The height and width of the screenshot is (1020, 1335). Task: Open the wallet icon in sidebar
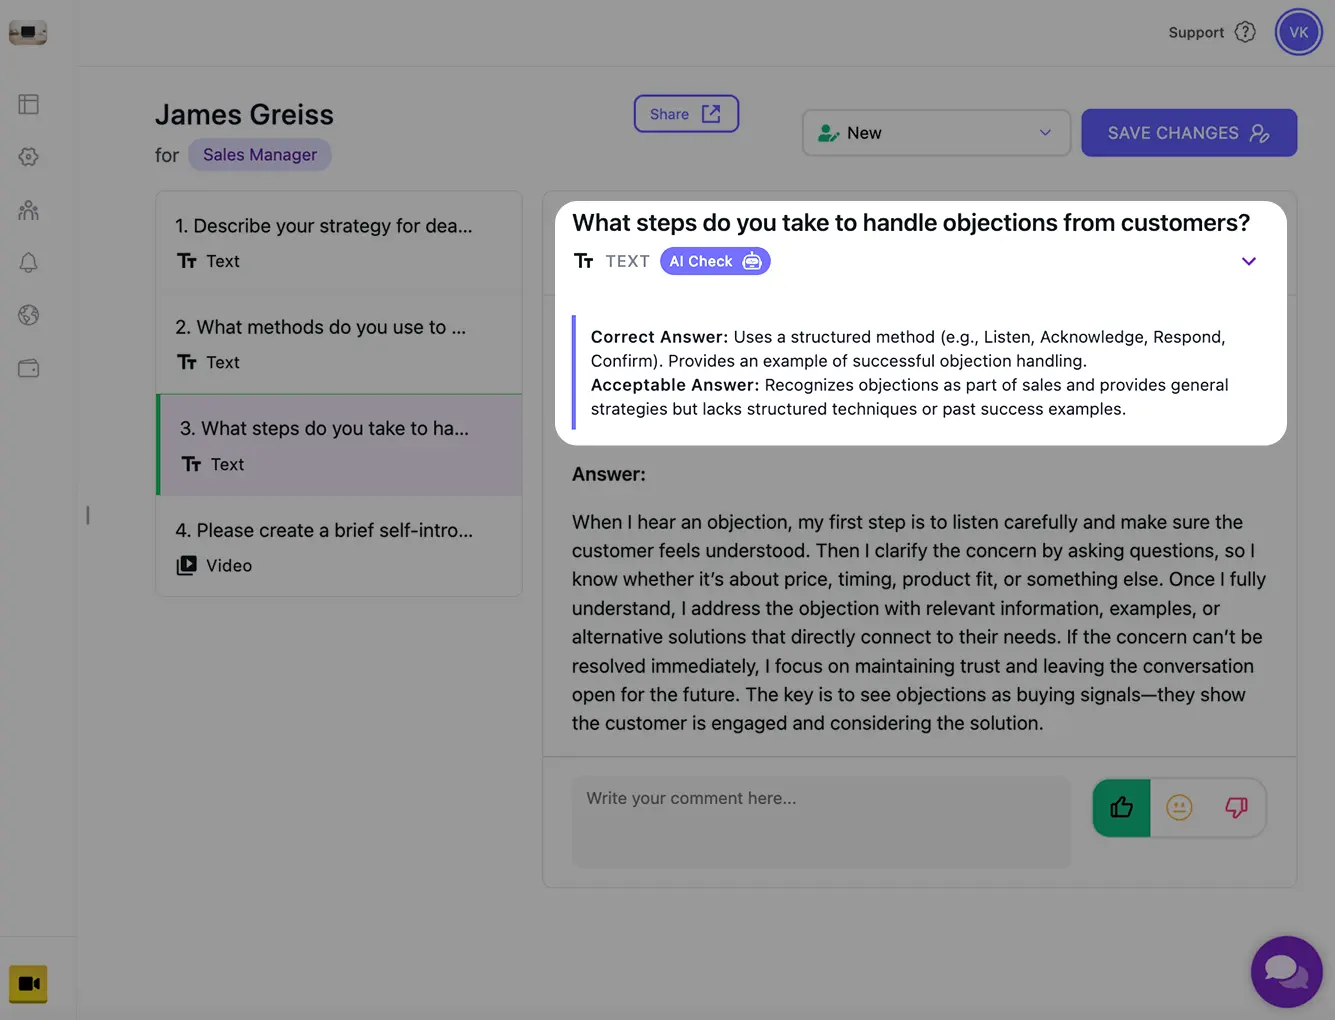(x=28, y=369)
